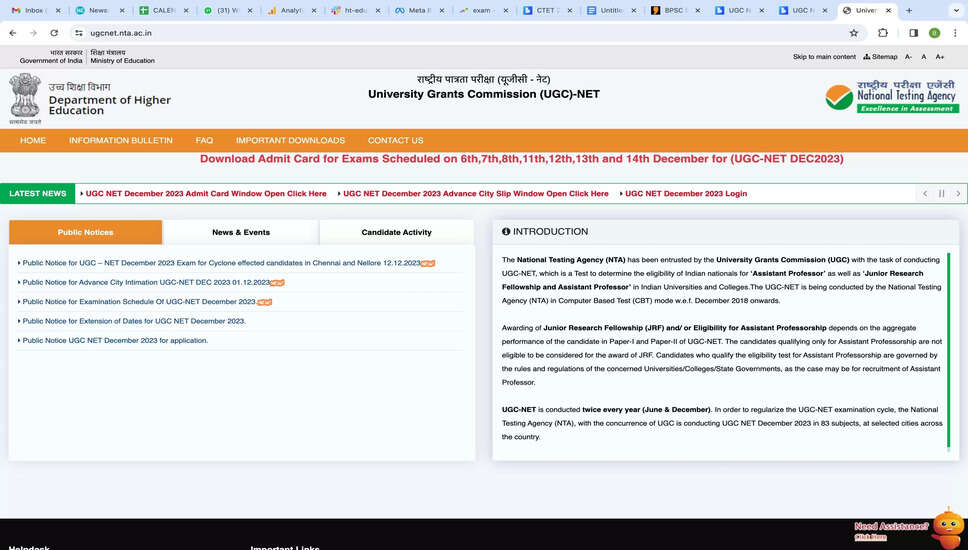968x550 pixels.
Task: Open Admit Card Window link in news ticker
Action: (x=206, y=194)
